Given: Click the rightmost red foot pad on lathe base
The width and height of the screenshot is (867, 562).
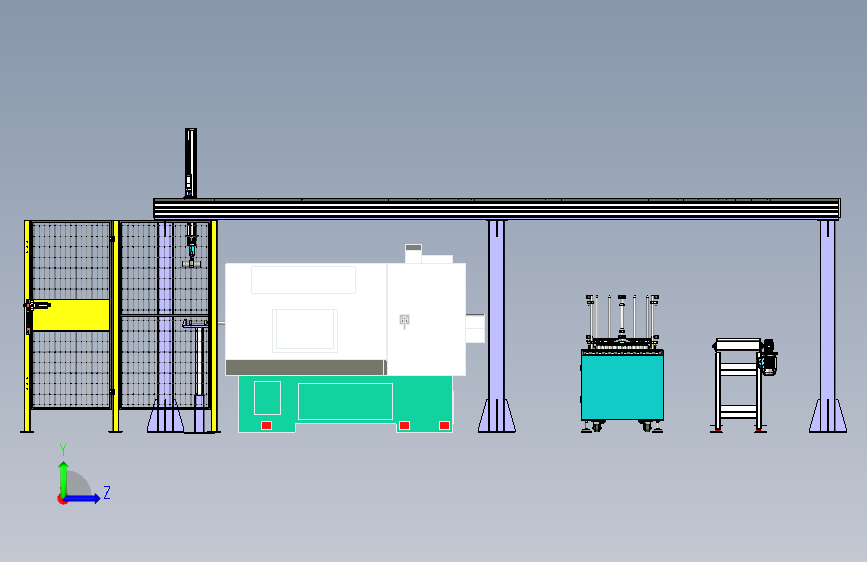Looking at the screenshot, I should (444, 425).
